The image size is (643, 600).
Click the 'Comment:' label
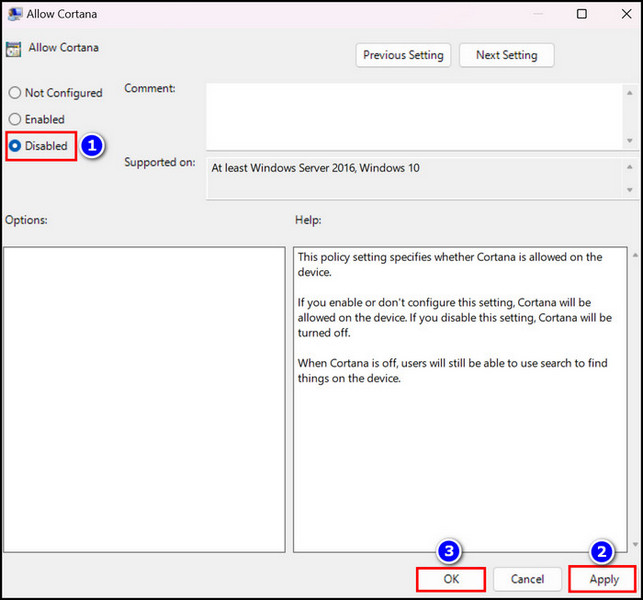pos(150,88)
